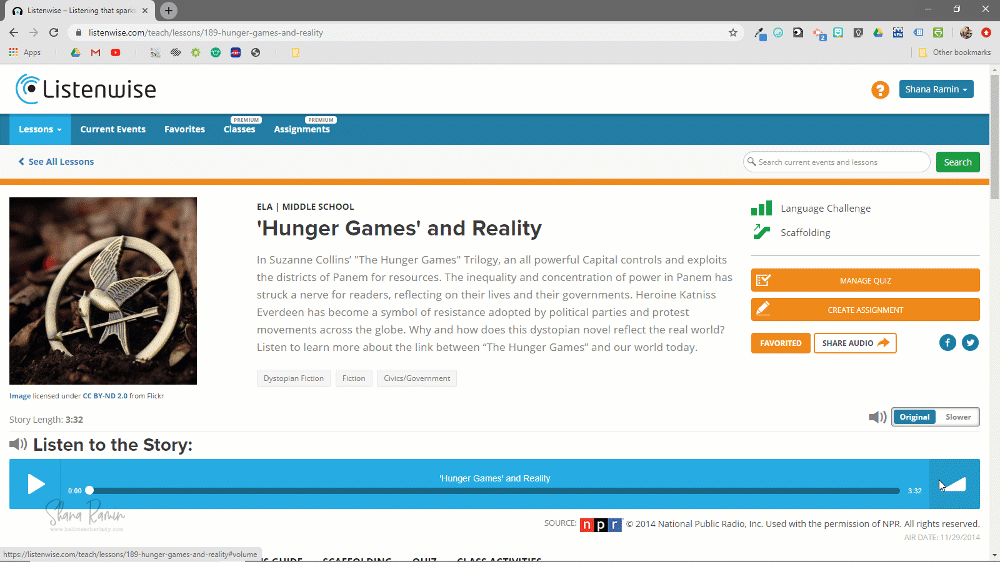Open the Shana Ramin account dropdown
1000x562 pixels.
(936, 89)
